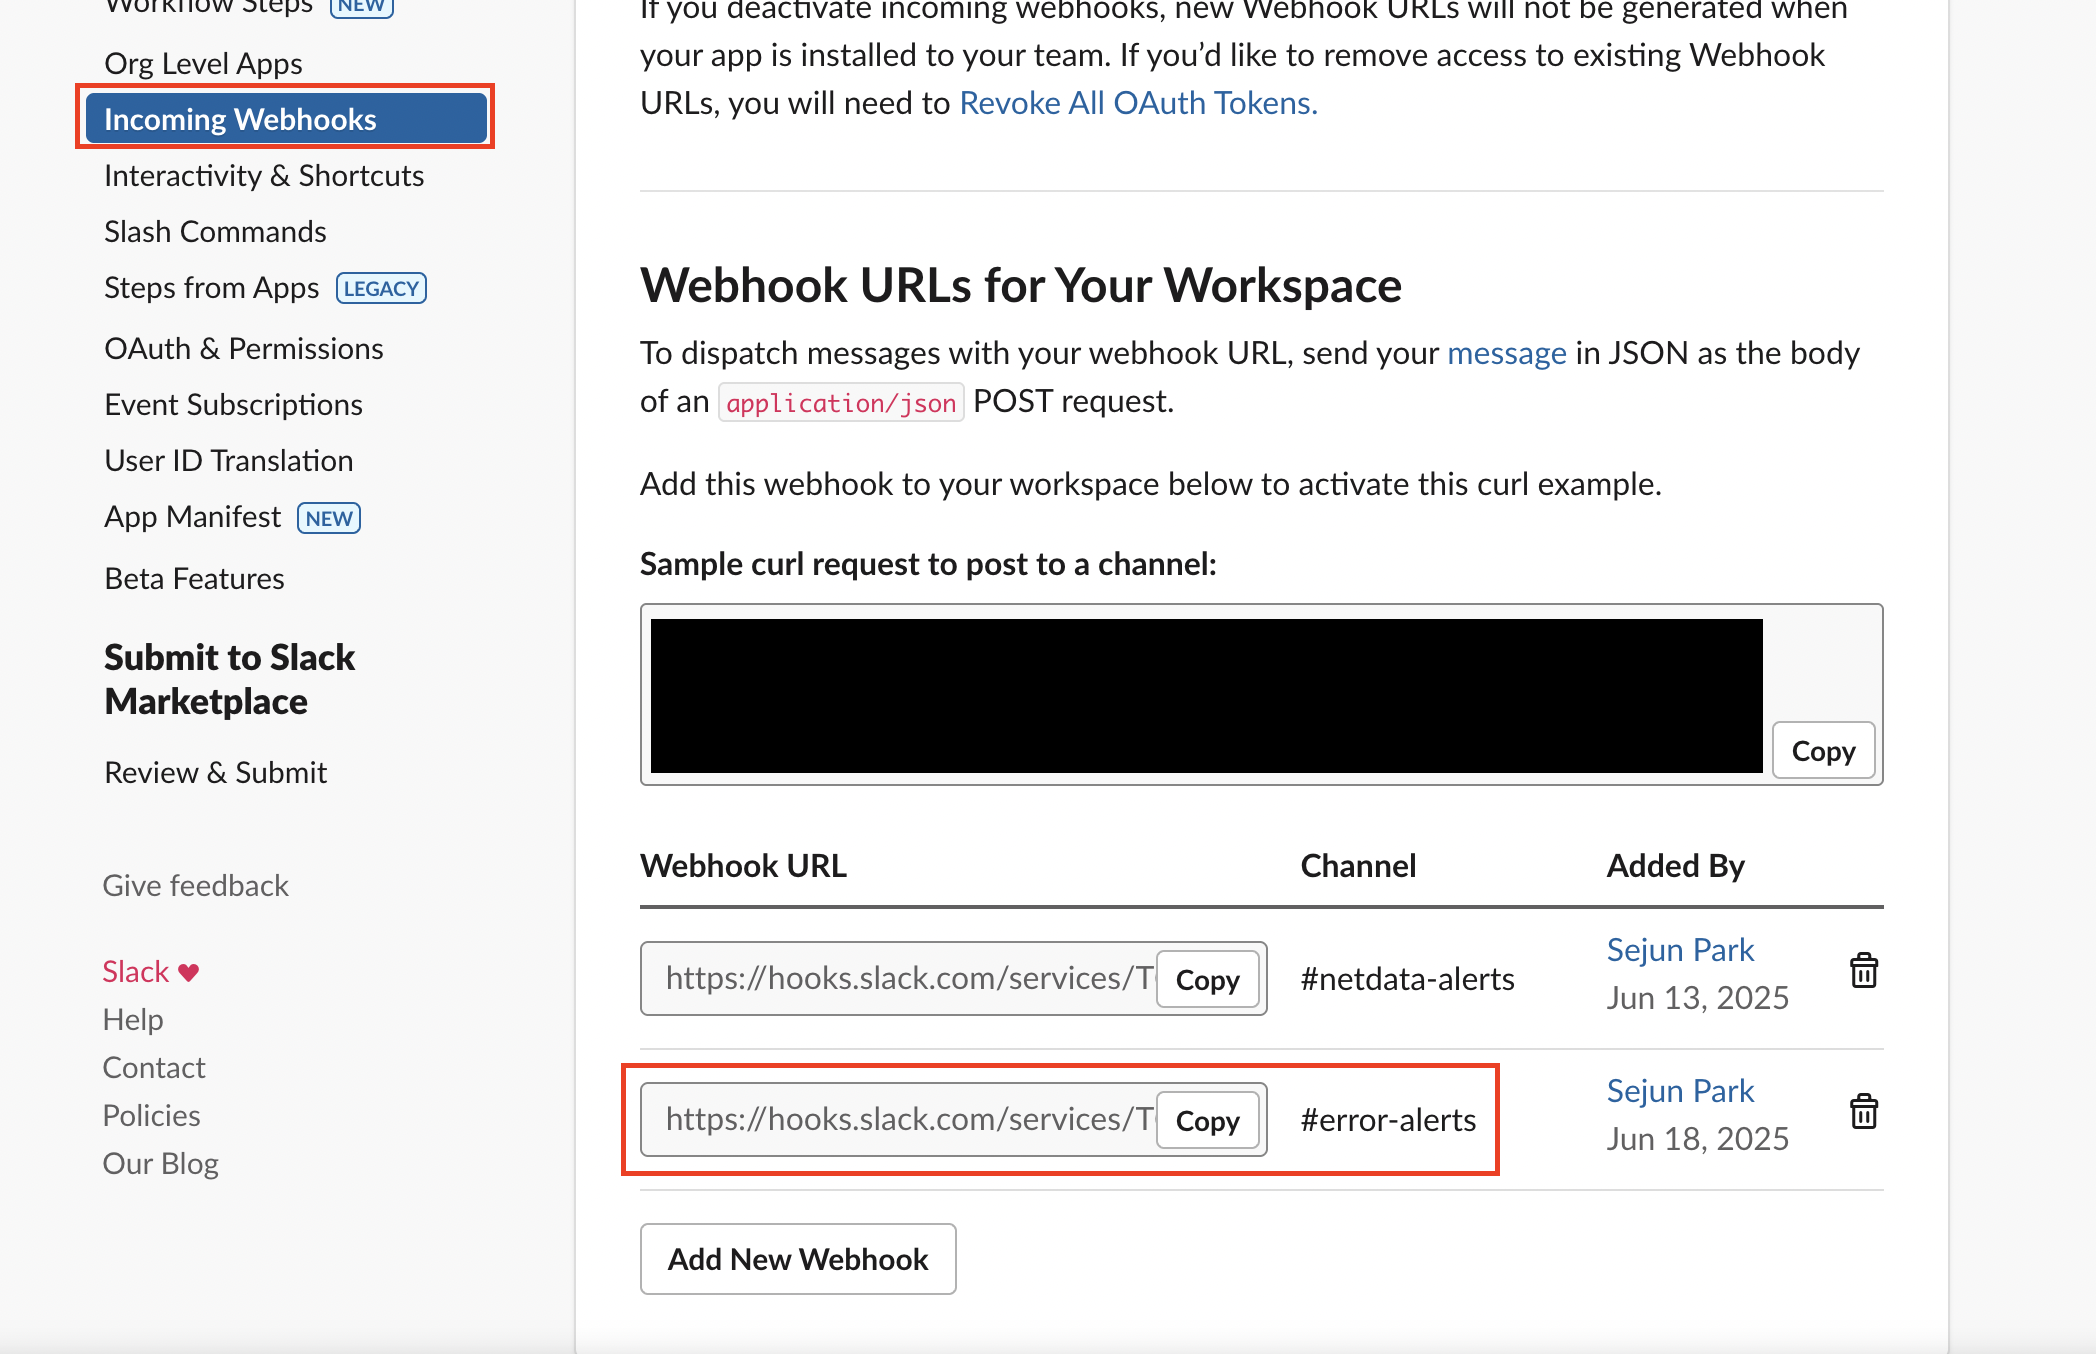Open the Contact link
This screenshot has width=2096, height=1354.
153,1067
